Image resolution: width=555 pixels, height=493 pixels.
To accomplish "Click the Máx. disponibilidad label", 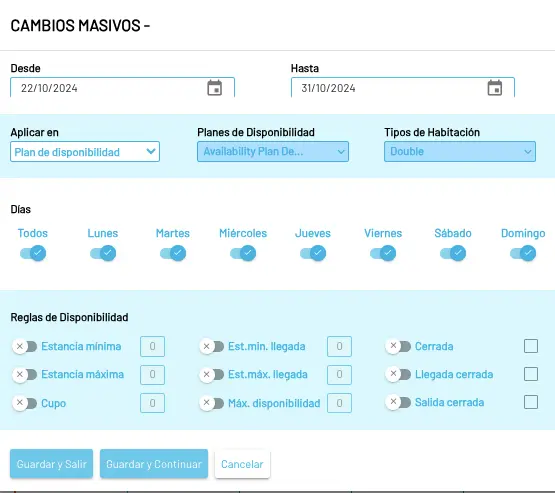I will point(274,403).
